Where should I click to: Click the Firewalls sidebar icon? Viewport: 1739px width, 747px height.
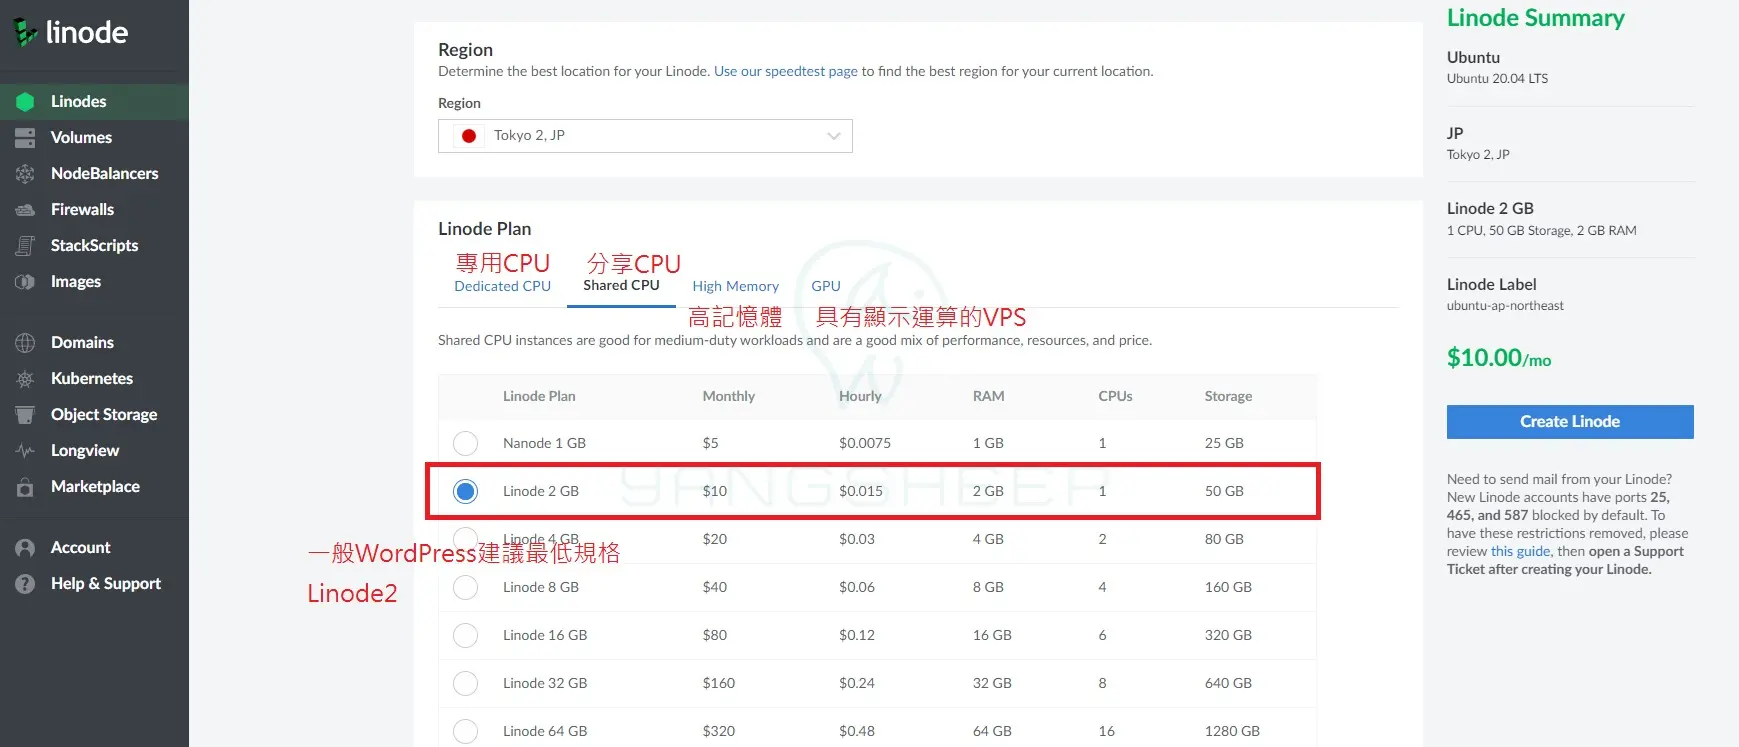[x=25, y=210]
